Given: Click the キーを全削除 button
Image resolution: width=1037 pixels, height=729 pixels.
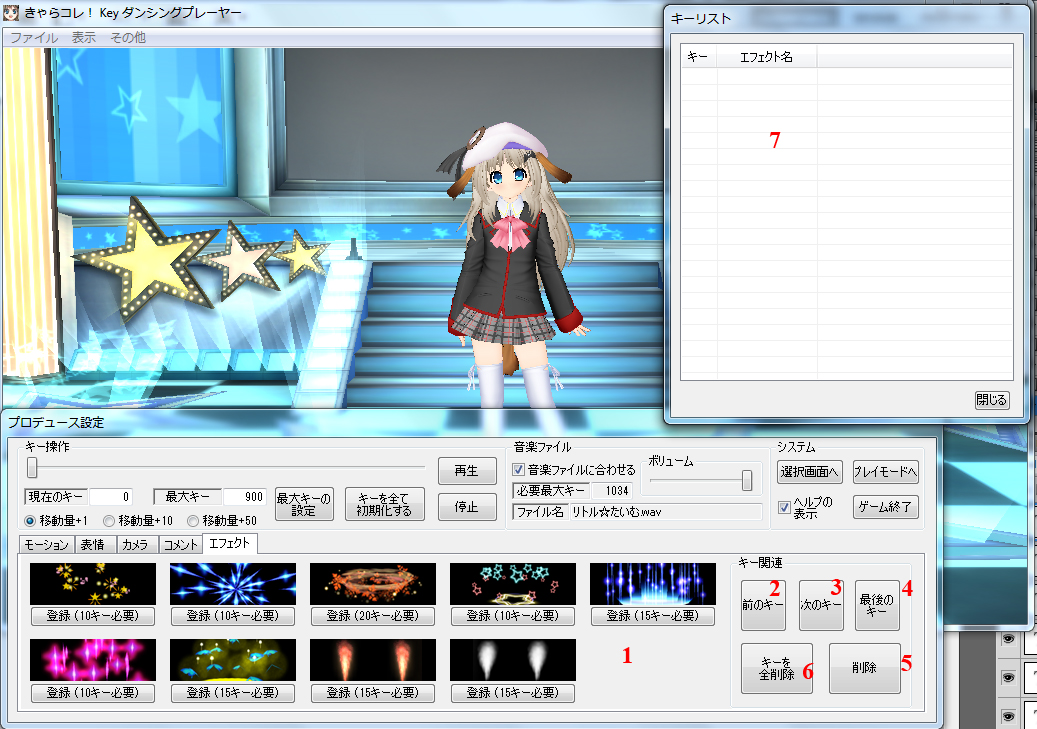Looking at the screenshot, I should pos(776,669).
